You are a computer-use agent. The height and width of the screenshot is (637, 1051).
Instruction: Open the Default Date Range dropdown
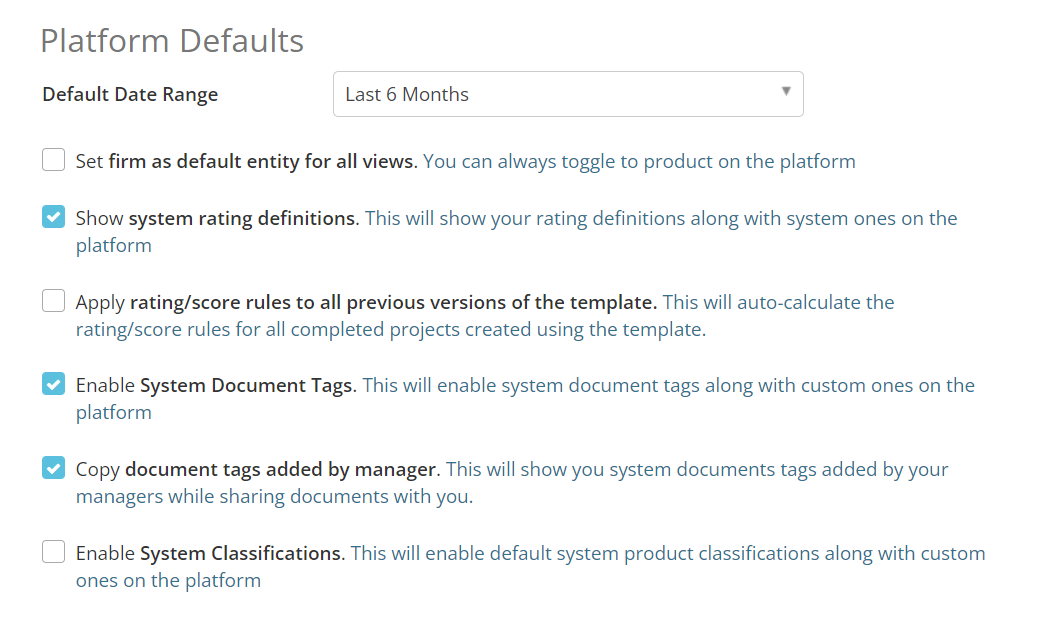click(x=568, y=94)
